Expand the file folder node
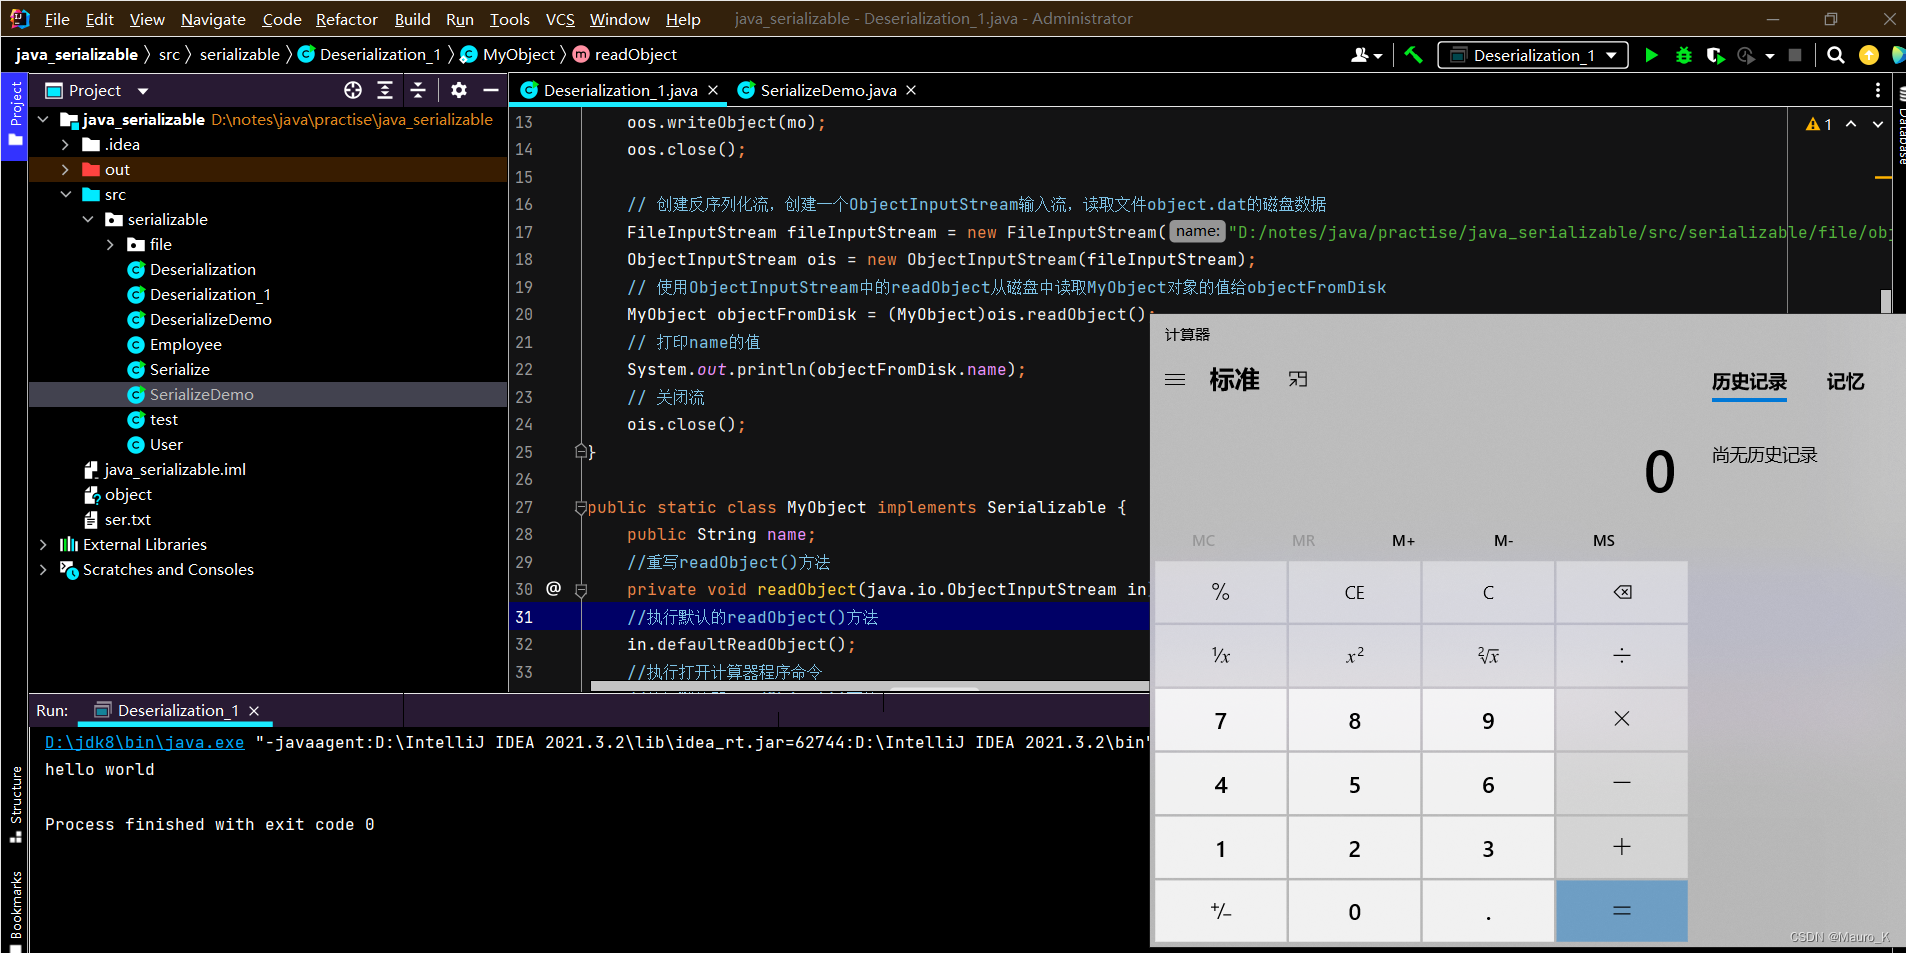Screen dimensions: 1906x953 tap(110, 244)
